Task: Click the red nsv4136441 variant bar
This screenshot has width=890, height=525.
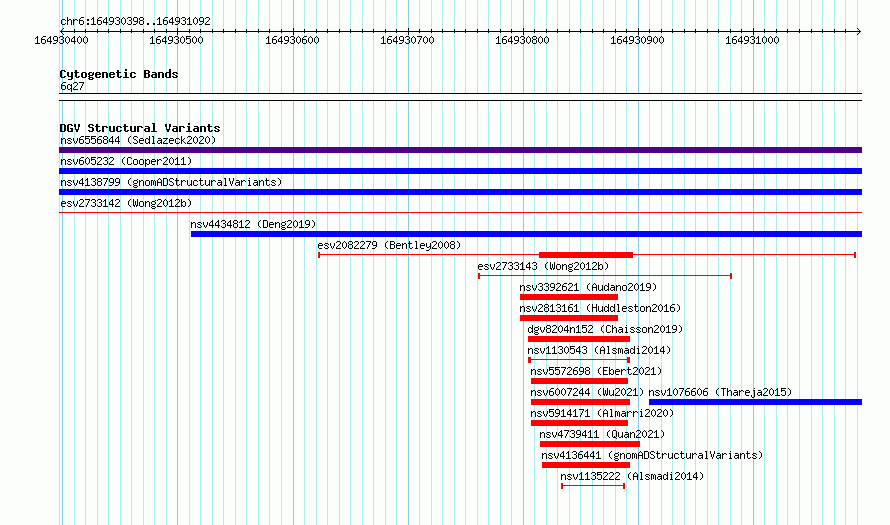Action: click(586, 465)
